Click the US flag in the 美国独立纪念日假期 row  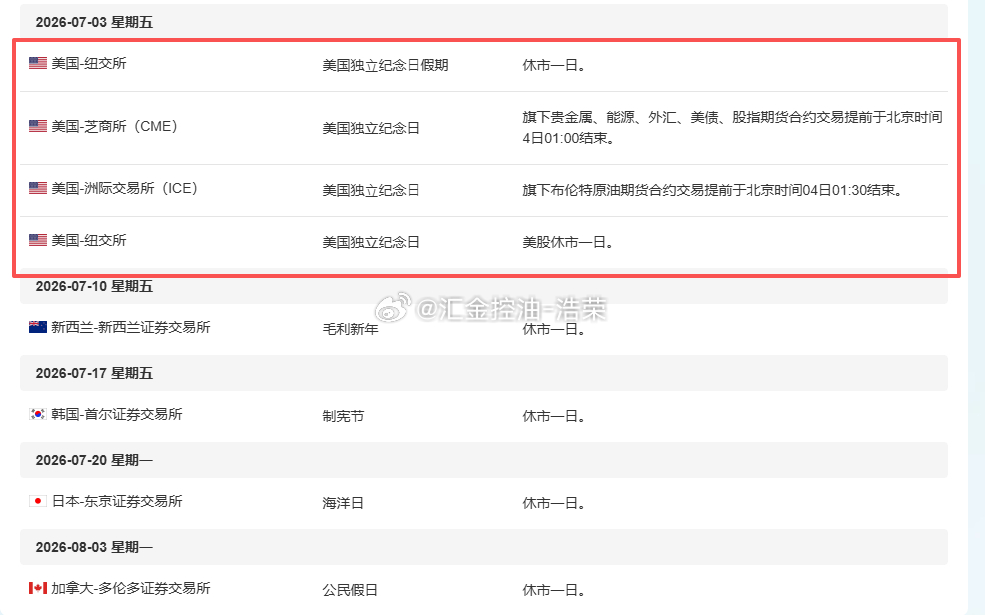pyautogui.click(x=38, y=63)
